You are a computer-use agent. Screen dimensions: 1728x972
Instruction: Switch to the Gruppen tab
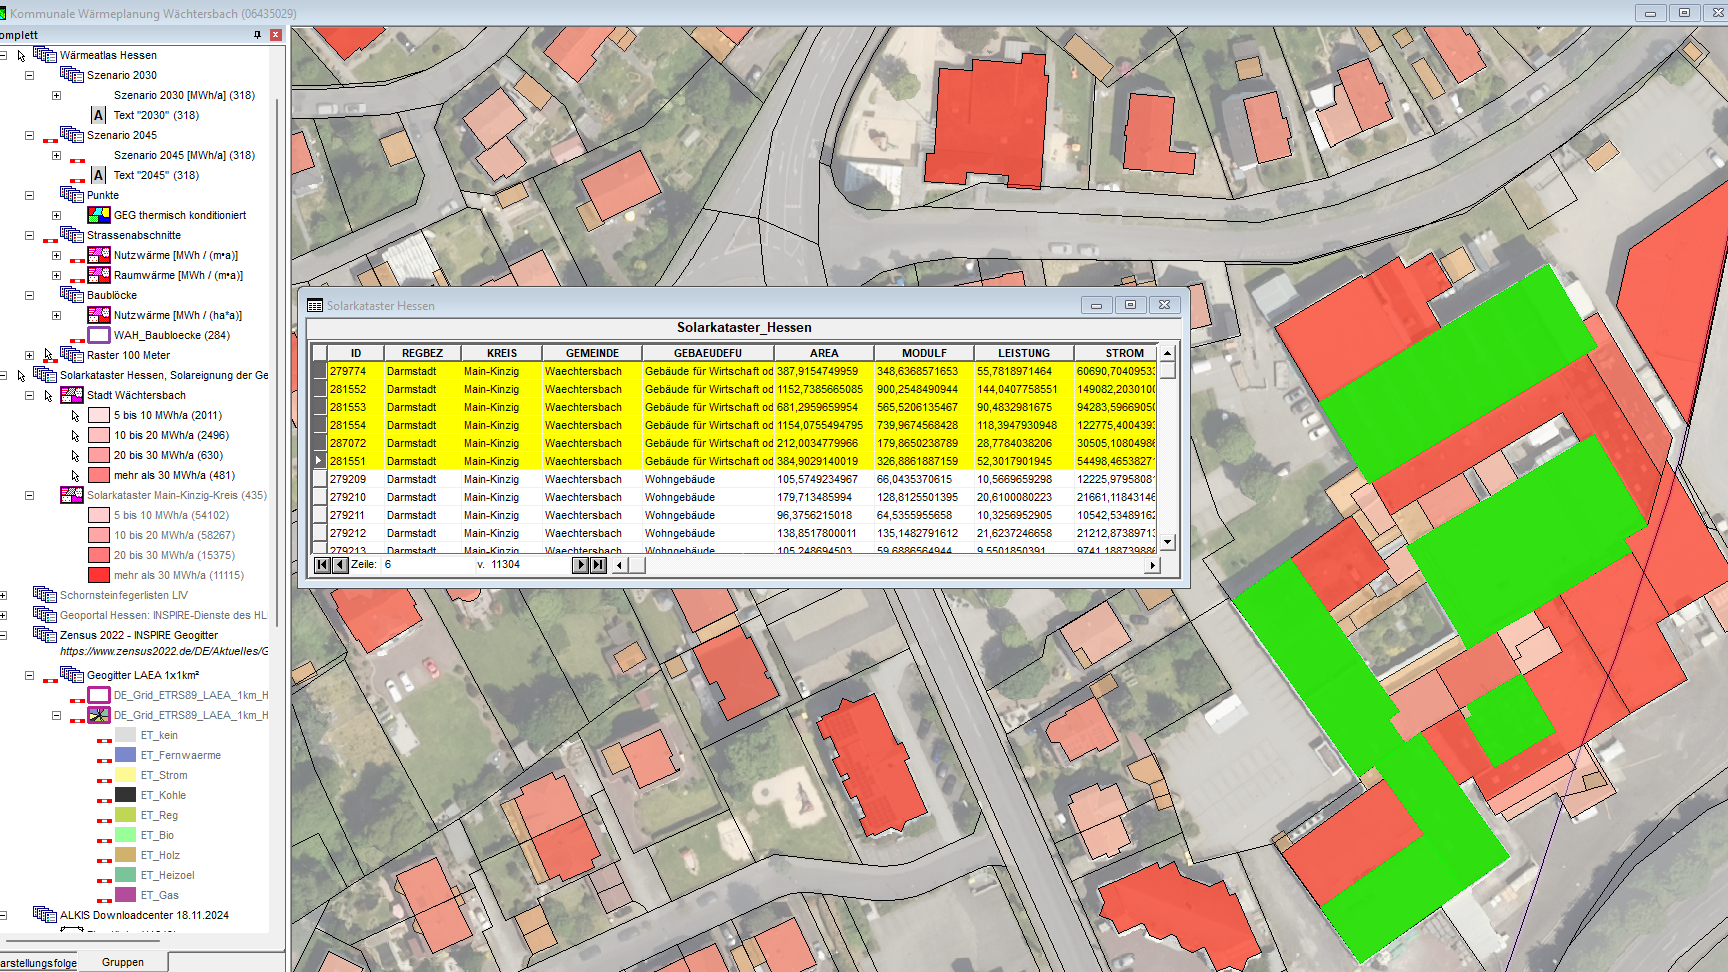tap(123, 962)
